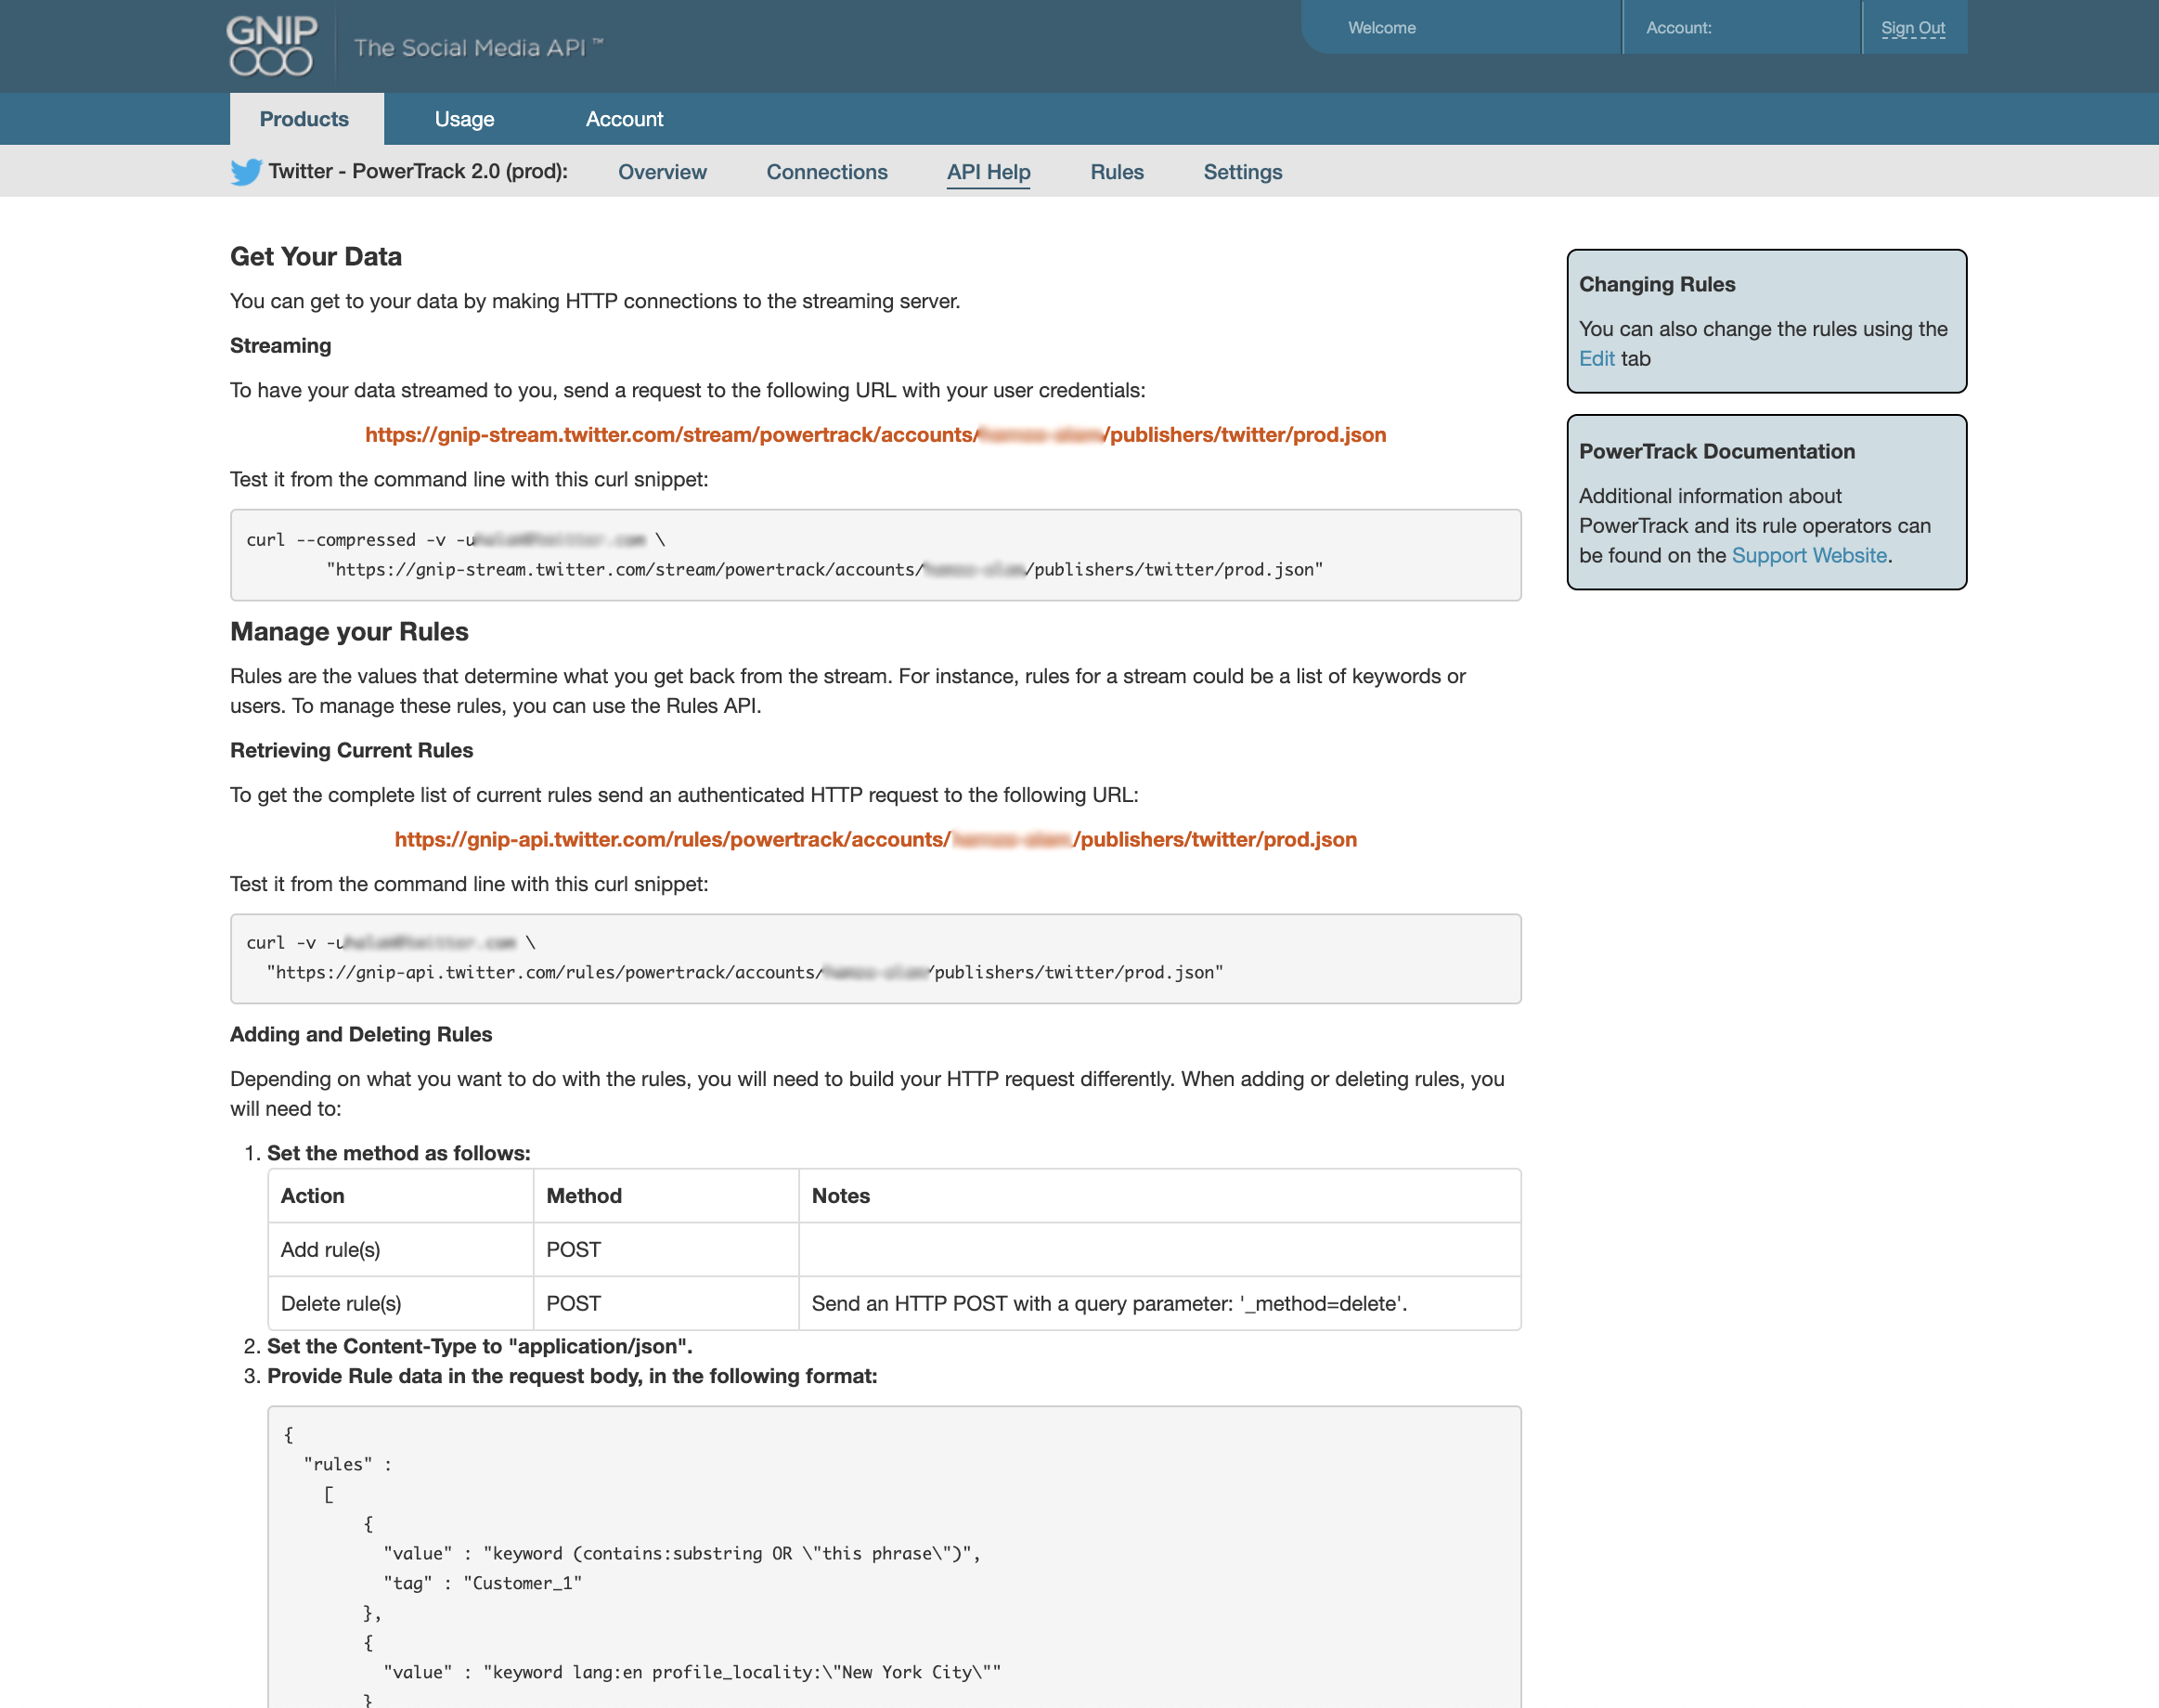Open the Products tab
2159x1708 pixels.
tap(304, 119)
